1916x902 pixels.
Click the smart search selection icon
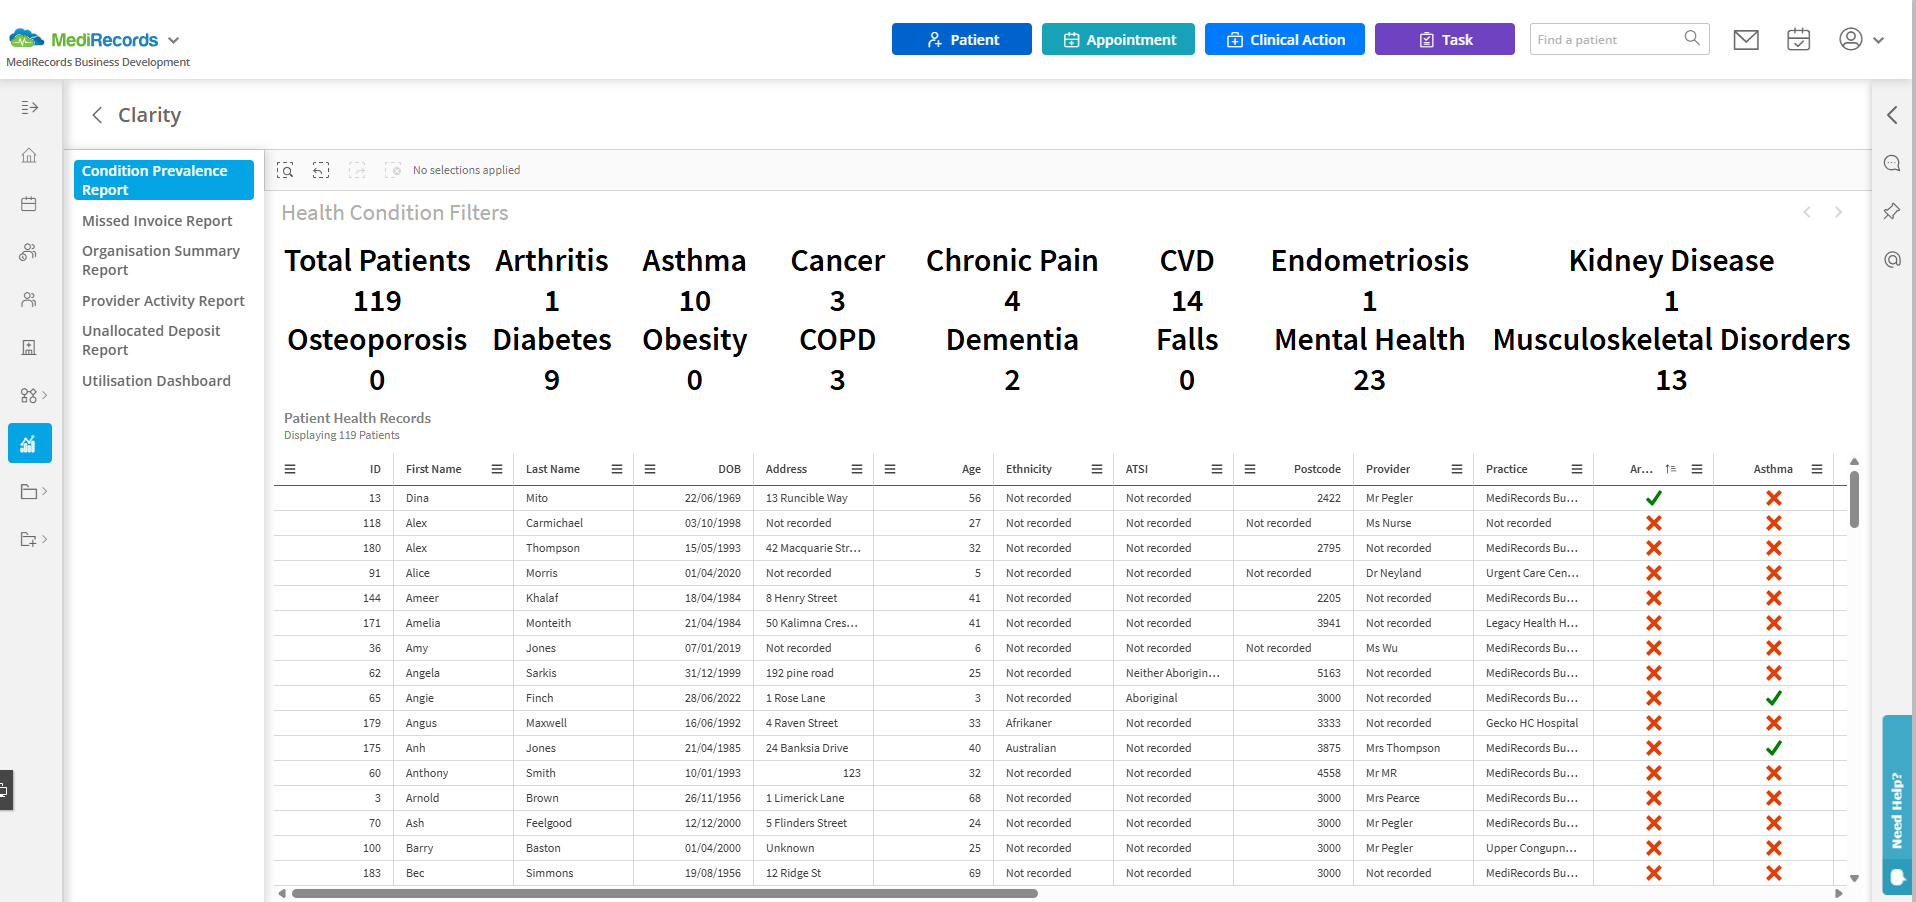coord(286,170)
